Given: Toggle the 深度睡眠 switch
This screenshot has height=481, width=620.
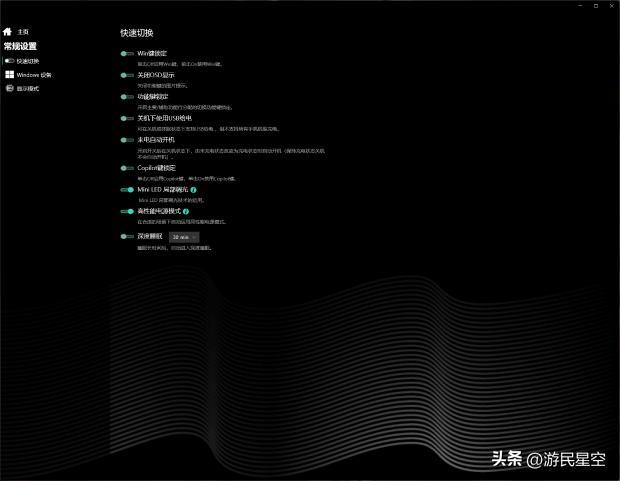Looking at the screenshot, I should (x=127, y=237).
